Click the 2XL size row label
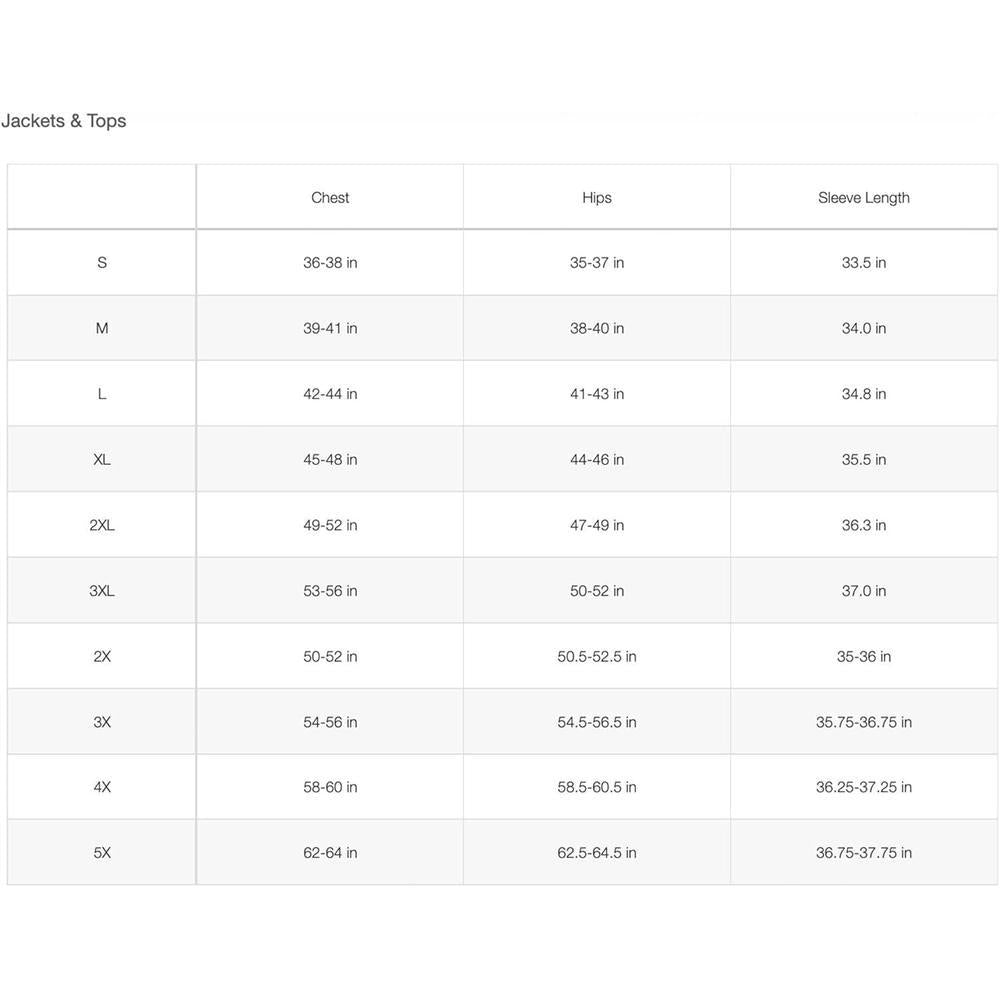Screen dimensions: 1000x1000 (102, 525)
